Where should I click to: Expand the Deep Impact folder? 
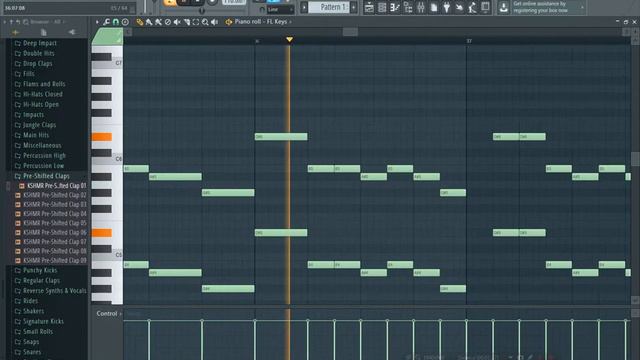pos(40,43)
